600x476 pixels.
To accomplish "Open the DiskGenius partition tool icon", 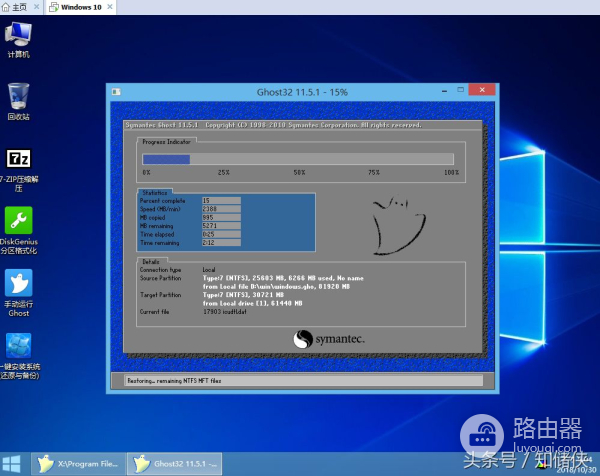I will (18, 221).
